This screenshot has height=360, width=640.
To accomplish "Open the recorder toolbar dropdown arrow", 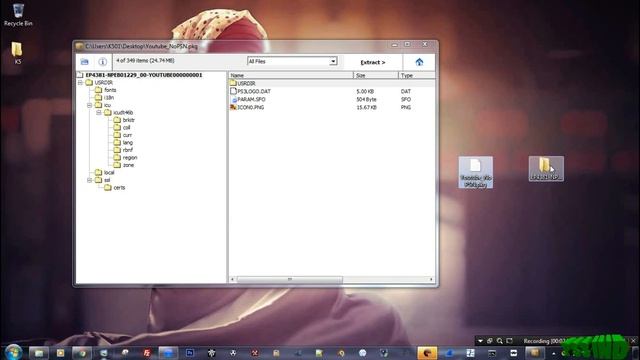I will [x=480, y=340].
